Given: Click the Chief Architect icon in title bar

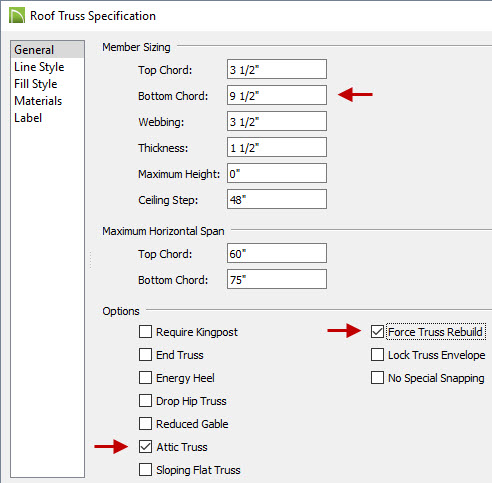Looking at the screenshot, I should (17, 16).
